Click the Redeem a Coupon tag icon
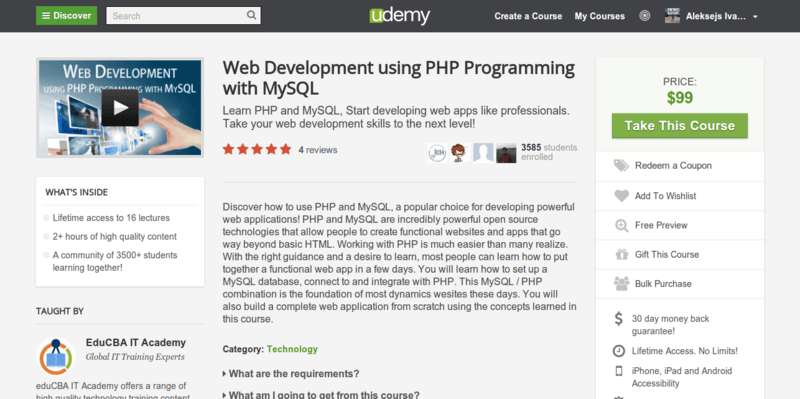800x399 pixels. tap(621, 165)
